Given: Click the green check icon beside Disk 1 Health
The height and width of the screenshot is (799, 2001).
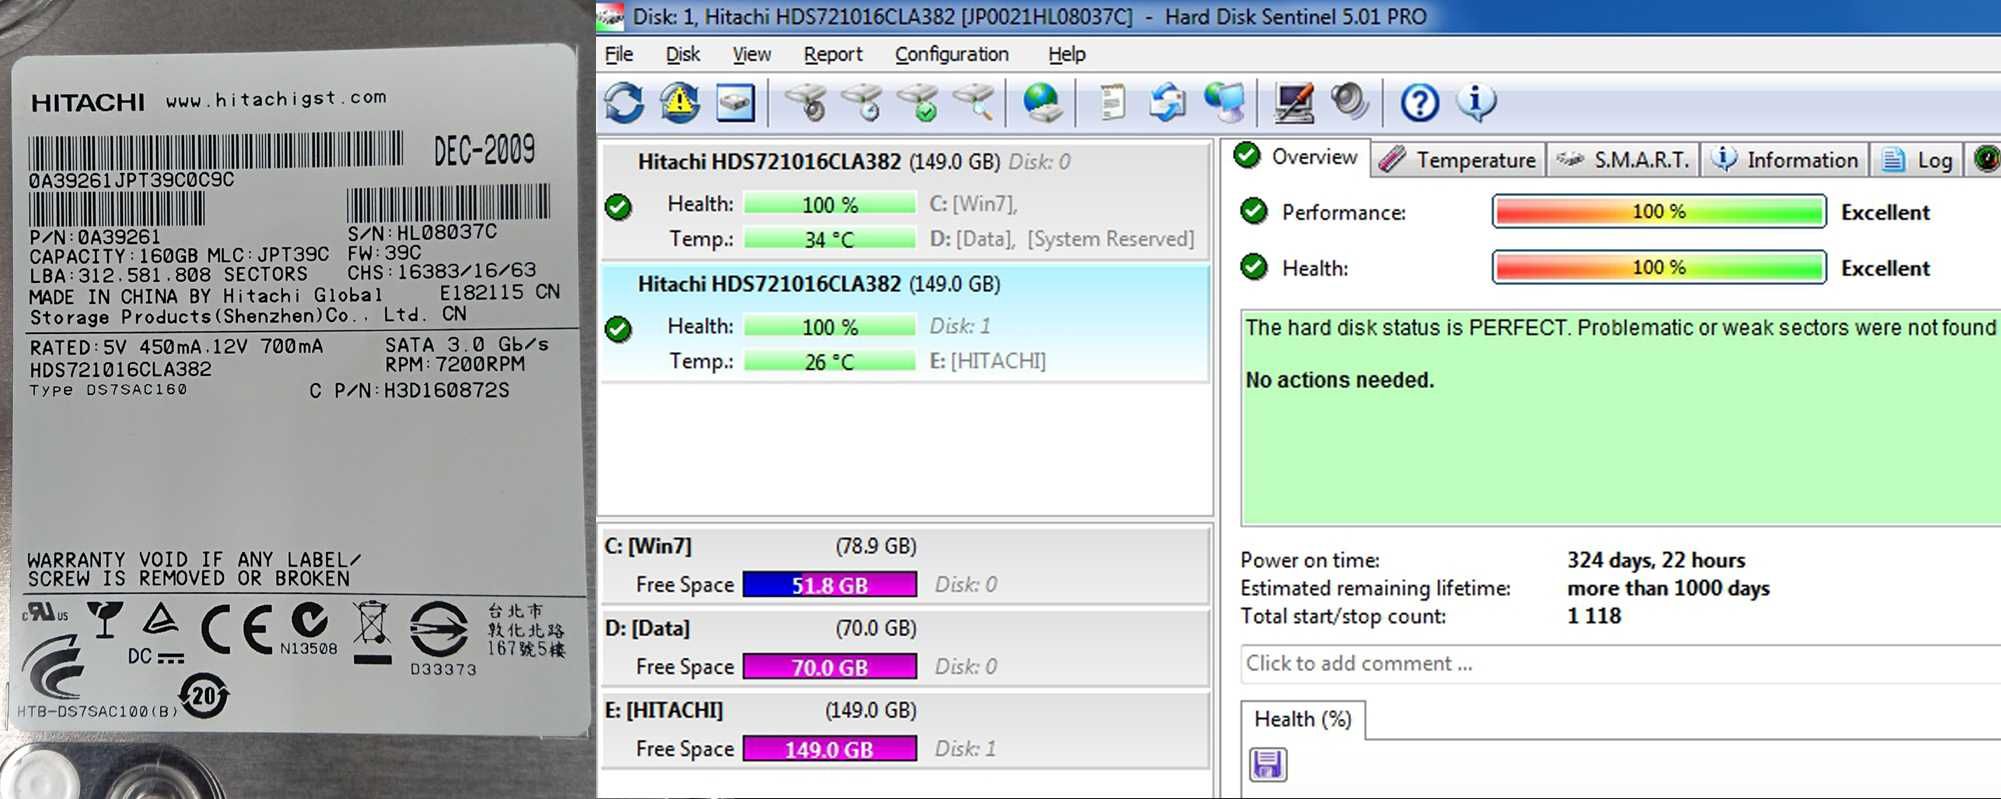Looking at the screenshot, I should tap(619, 329).
